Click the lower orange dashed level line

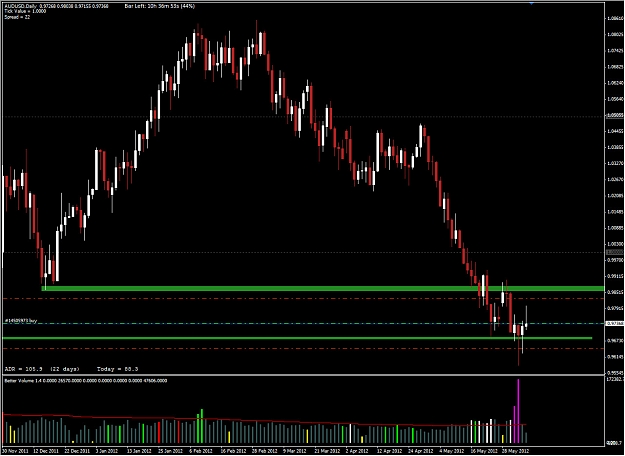303,349
